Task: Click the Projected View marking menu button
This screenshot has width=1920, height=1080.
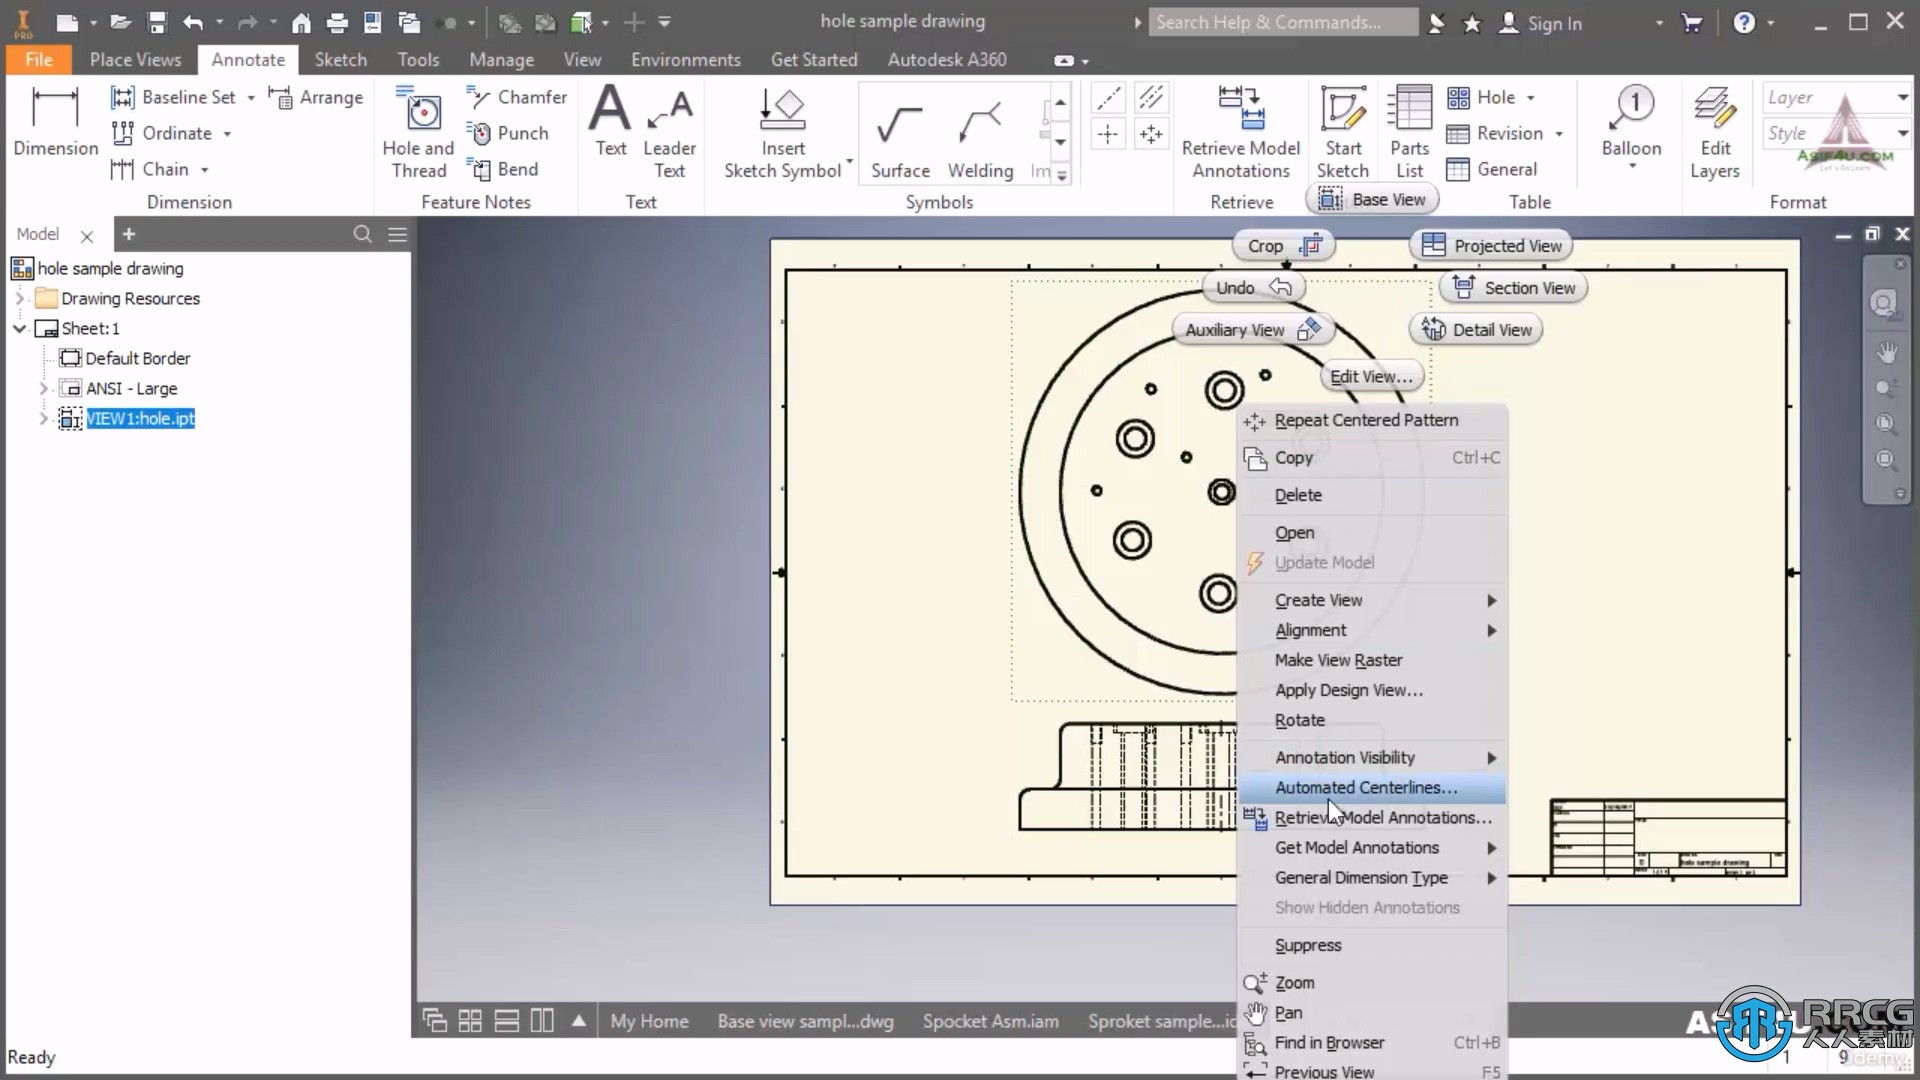Action: click(1491, 246)
